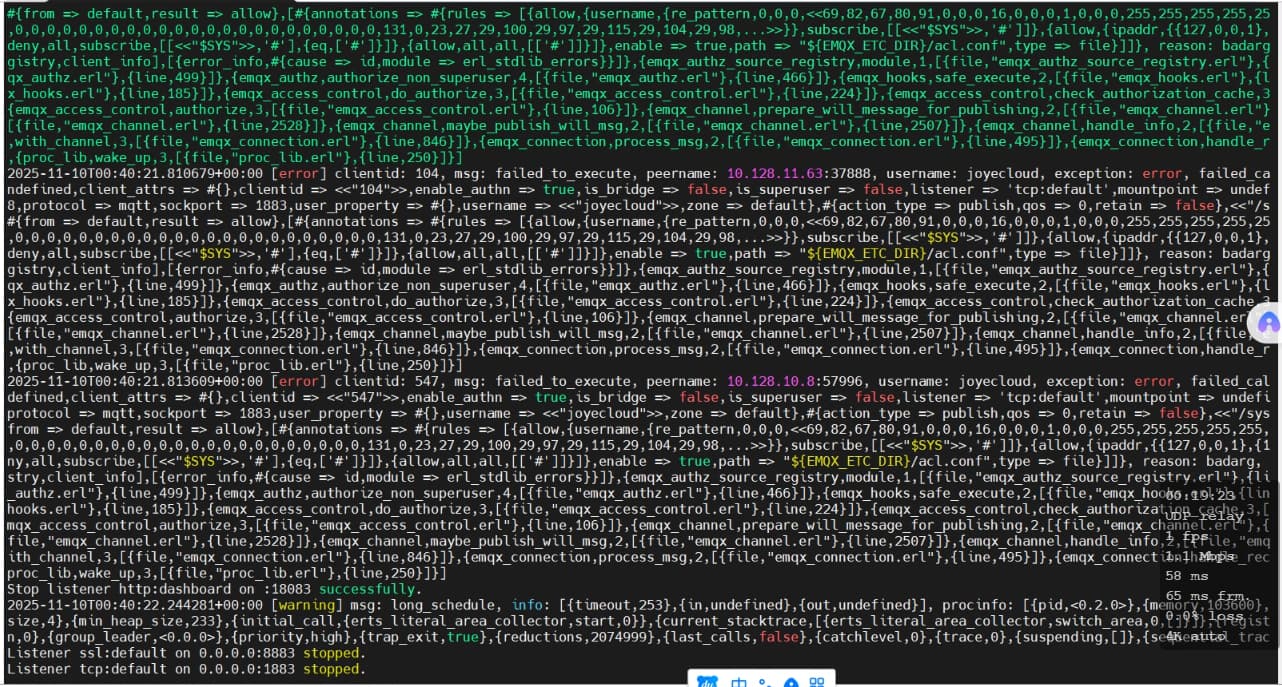Open the IME toolbox grid icon
1282x687 pixels.
817,682
